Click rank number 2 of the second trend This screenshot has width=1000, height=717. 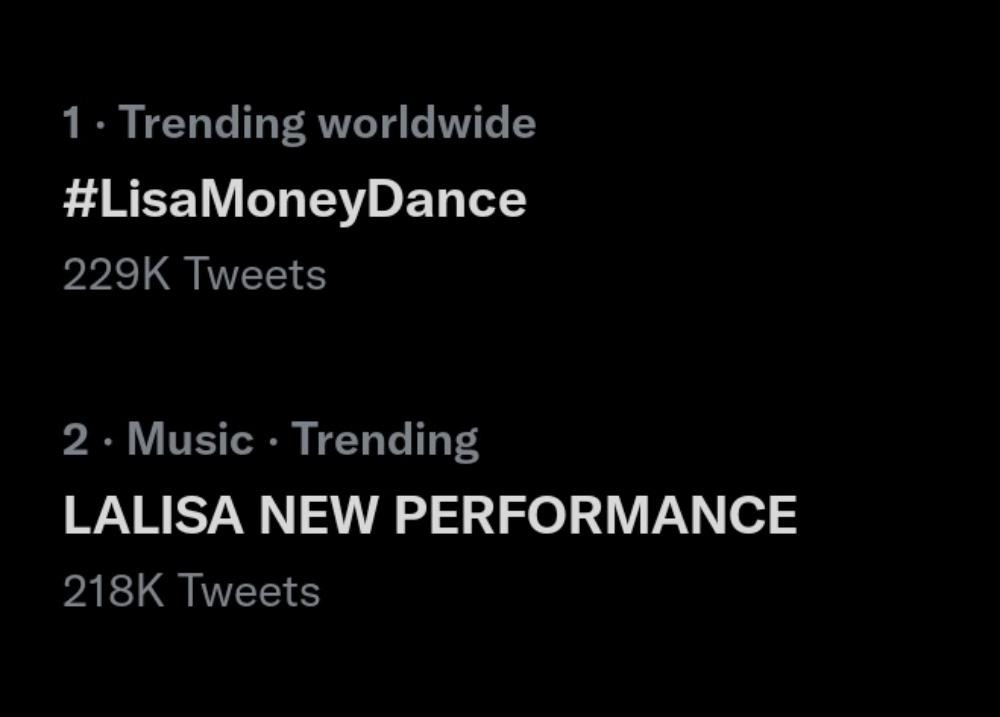pyautogui.click(x=75, y=440)
